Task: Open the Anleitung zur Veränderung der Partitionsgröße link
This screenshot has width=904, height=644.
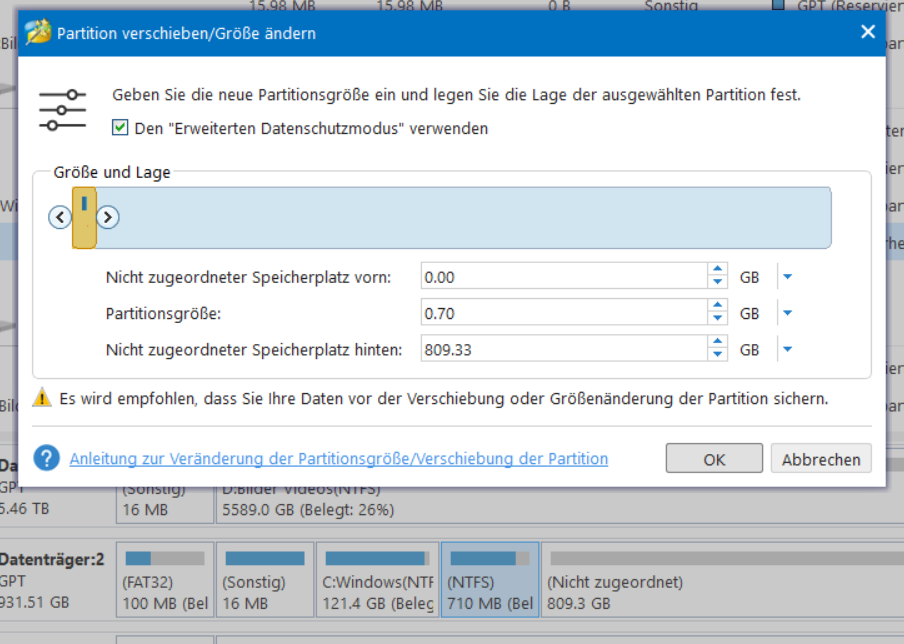Action: tap(339, 459)
